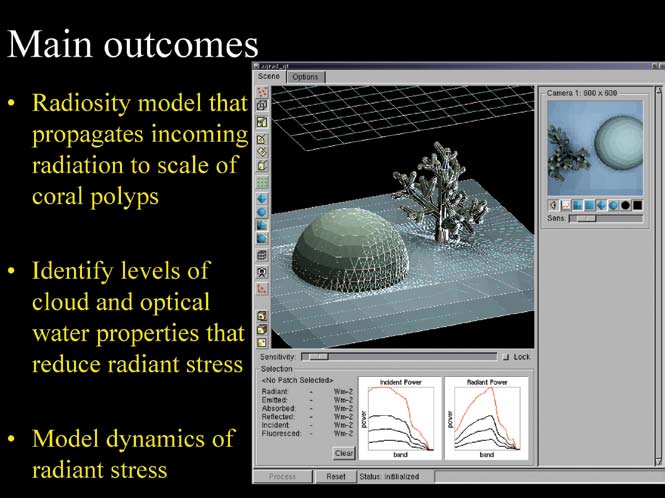This screenshot has width=665, height=498.
Task: Click the camera icon in left toolbar
Action: click(x=262, y=271)
